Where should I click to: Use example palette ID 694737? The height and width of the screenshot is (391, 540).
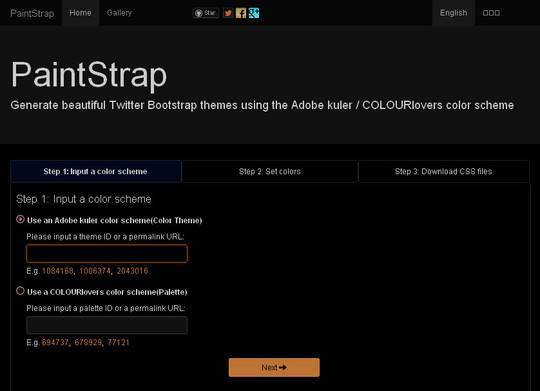(x=55, y=342)
